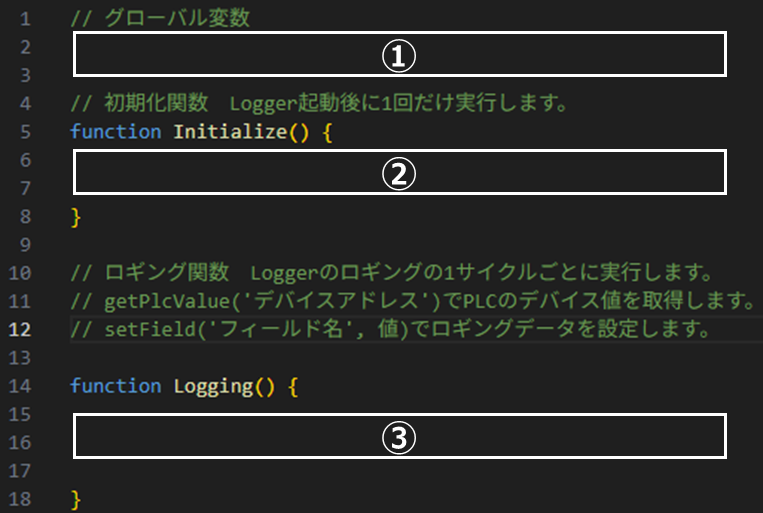This screenshot has height=513, width=763.
Task: Click the opening brace after Logging()
Action: click(293, 385)
